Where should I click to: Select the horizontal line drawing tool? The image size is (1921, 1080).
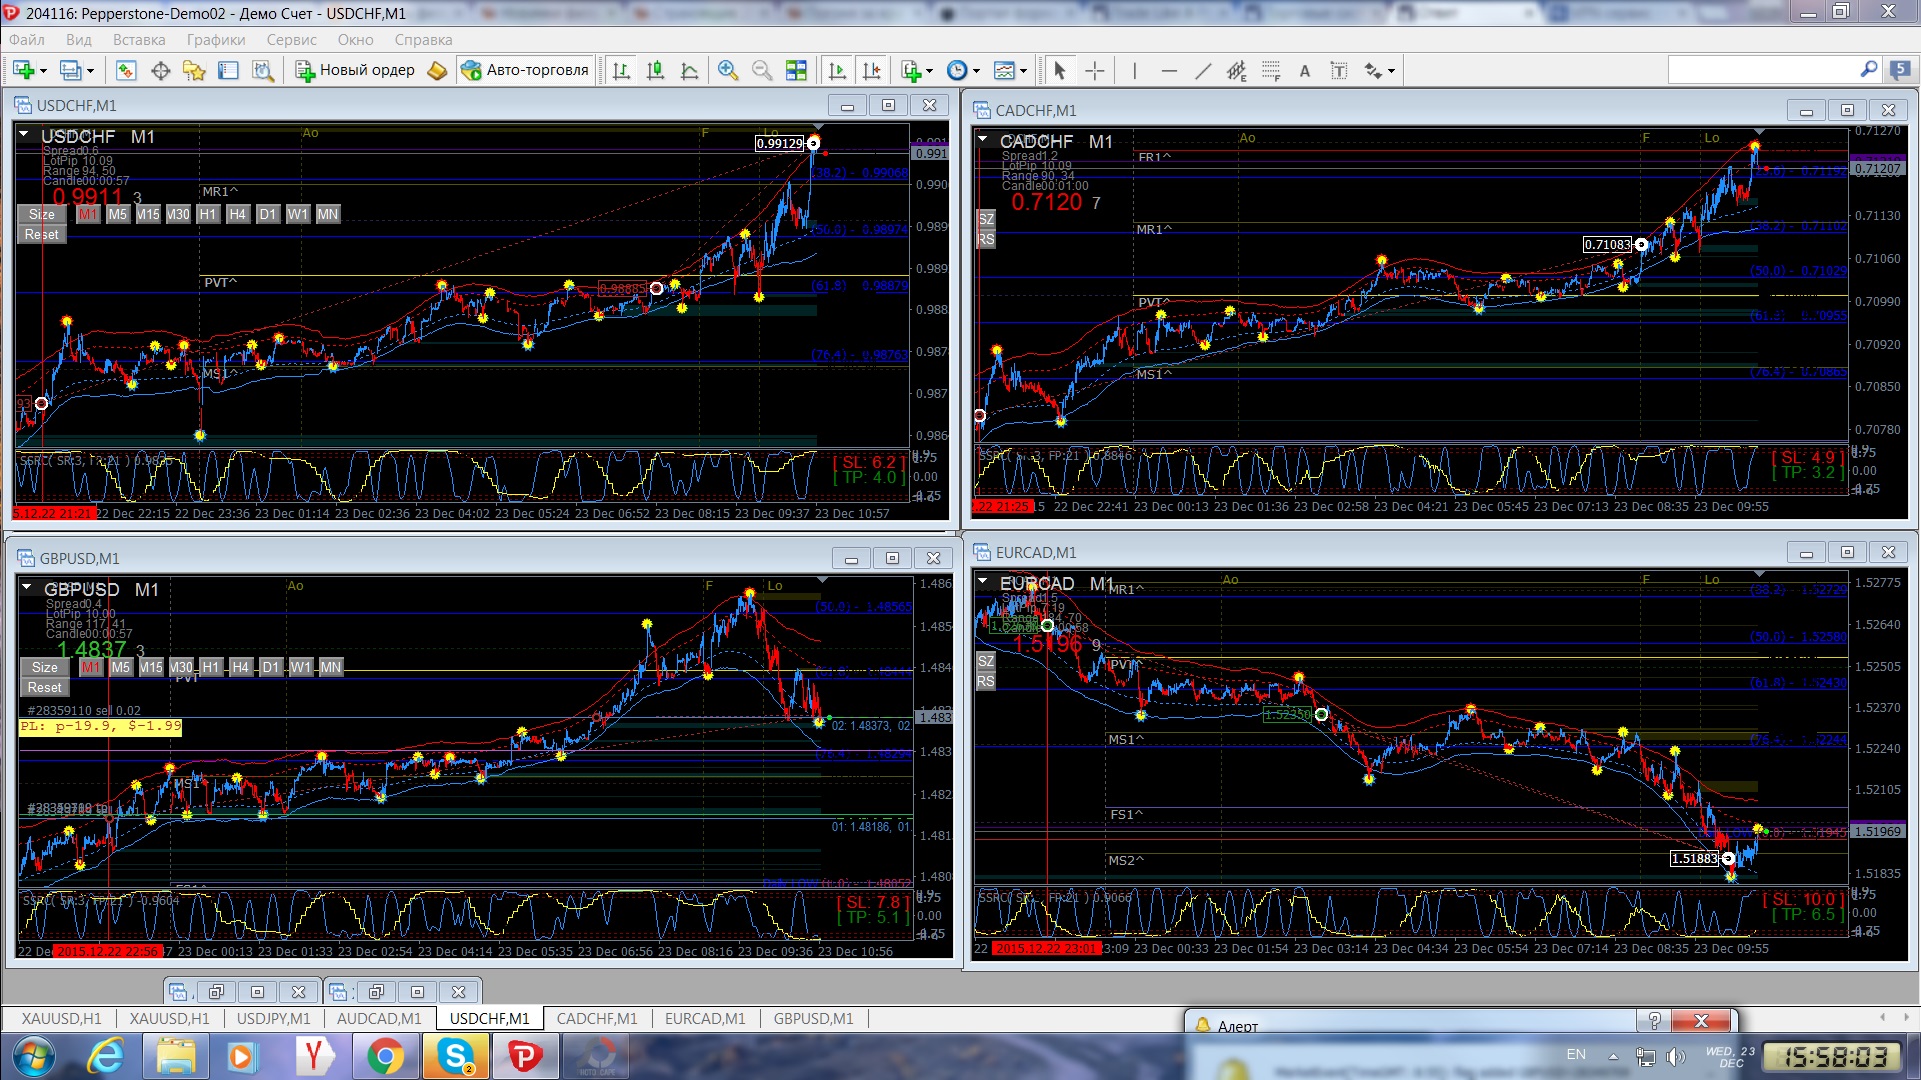(x=1169, y=70)
